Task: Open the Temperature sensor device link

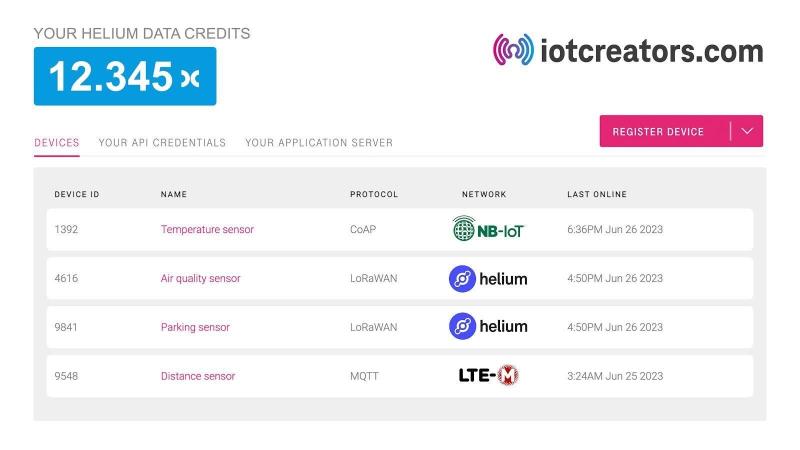Action: (207, 230)
